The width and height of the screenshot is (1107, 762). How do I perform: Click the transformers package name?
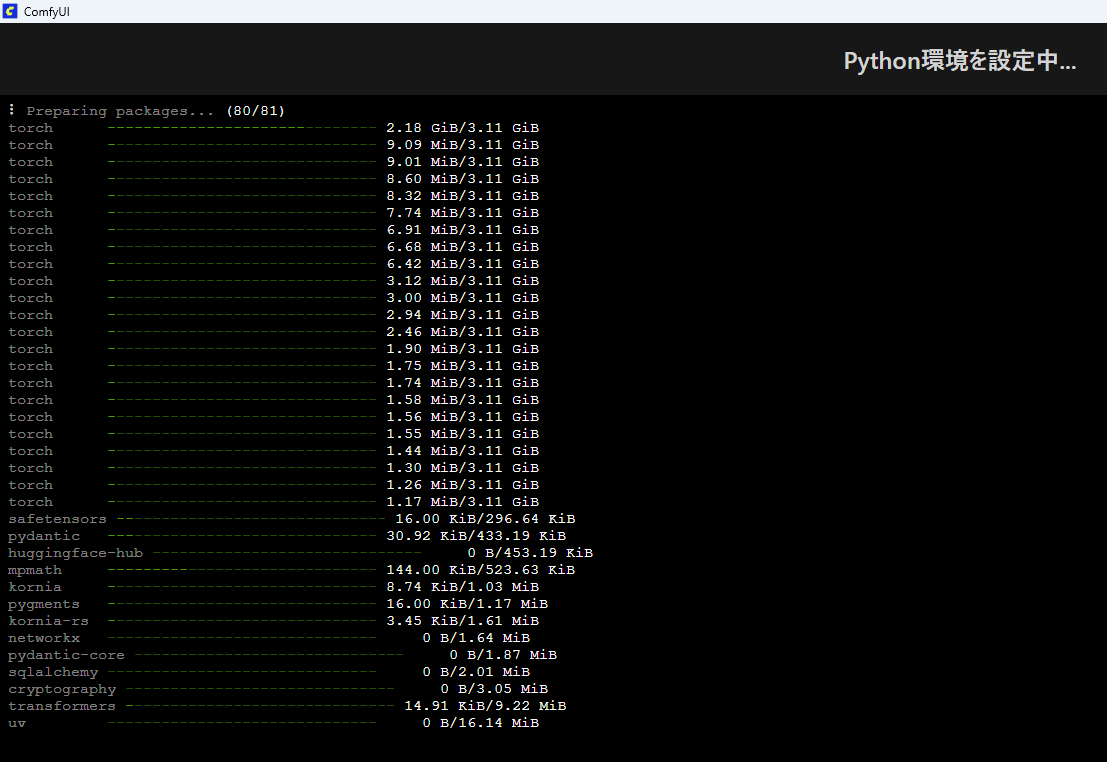61,706
